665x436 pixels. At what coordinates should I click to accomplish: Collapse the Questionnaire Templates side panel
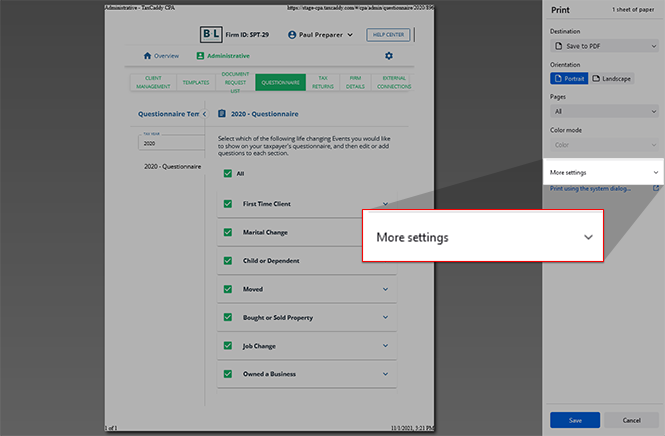(x=204, y=114)
